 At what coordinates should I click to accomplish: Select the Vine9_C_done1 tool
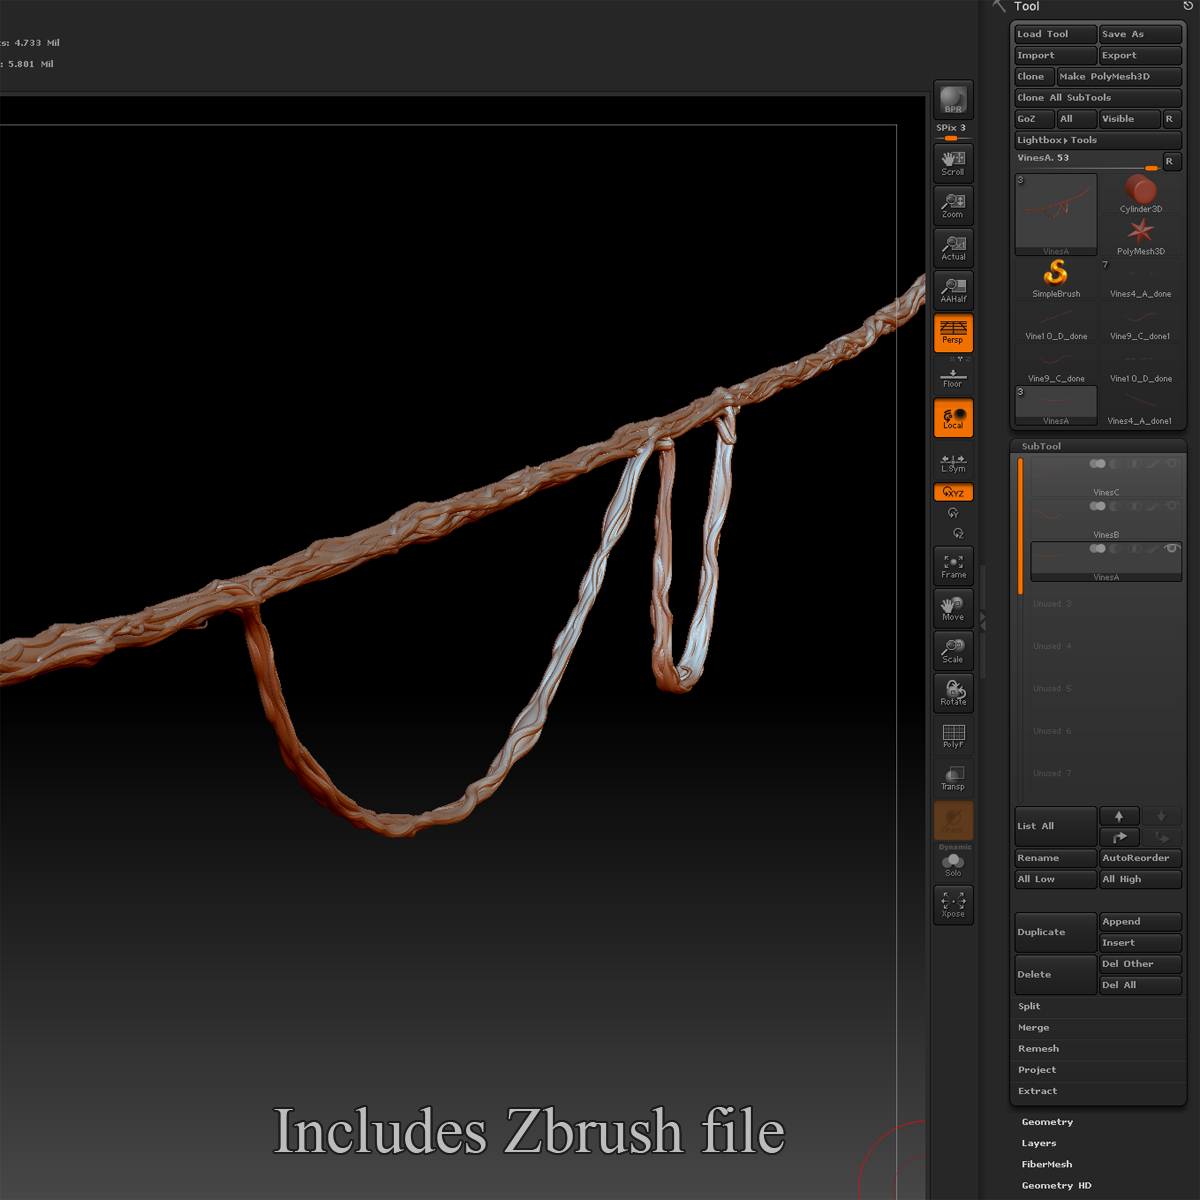coord(1141,322)
